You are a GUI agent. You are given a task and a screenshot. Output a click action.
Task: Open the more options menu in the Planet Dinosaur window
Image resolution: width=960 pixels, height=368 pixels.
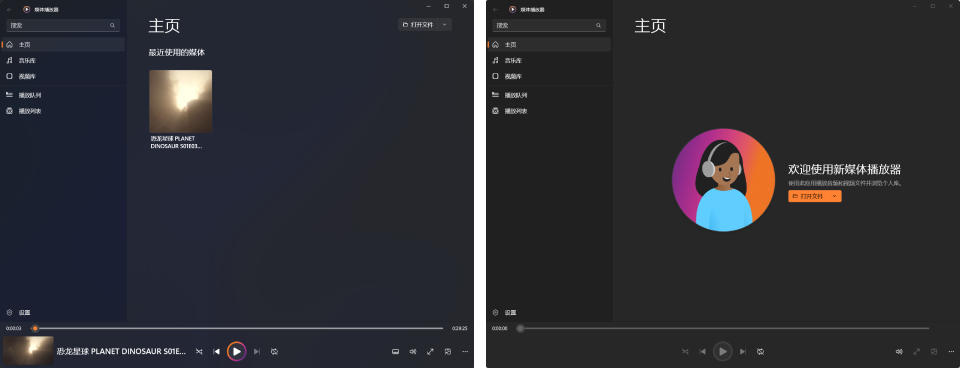[465, 351]
